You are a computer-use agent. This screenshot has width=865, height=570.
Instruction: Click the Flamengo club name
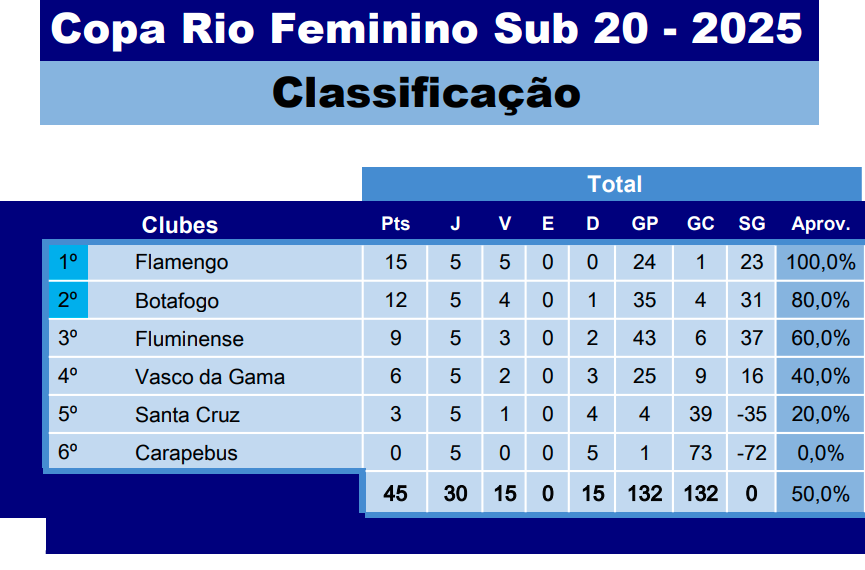181,262
